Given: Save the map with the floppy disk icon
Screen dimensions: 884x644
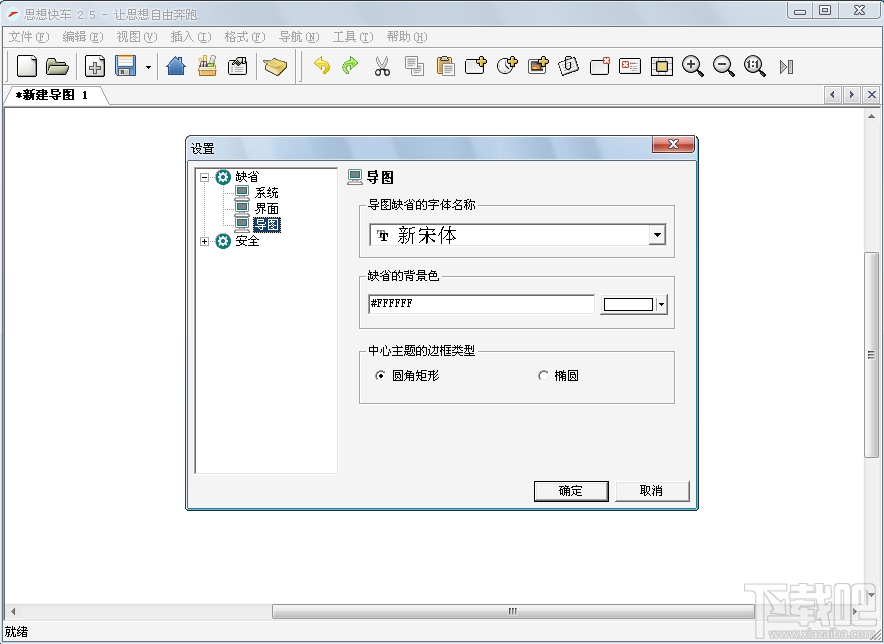Looking at the screenshot, I should (125, 66).
